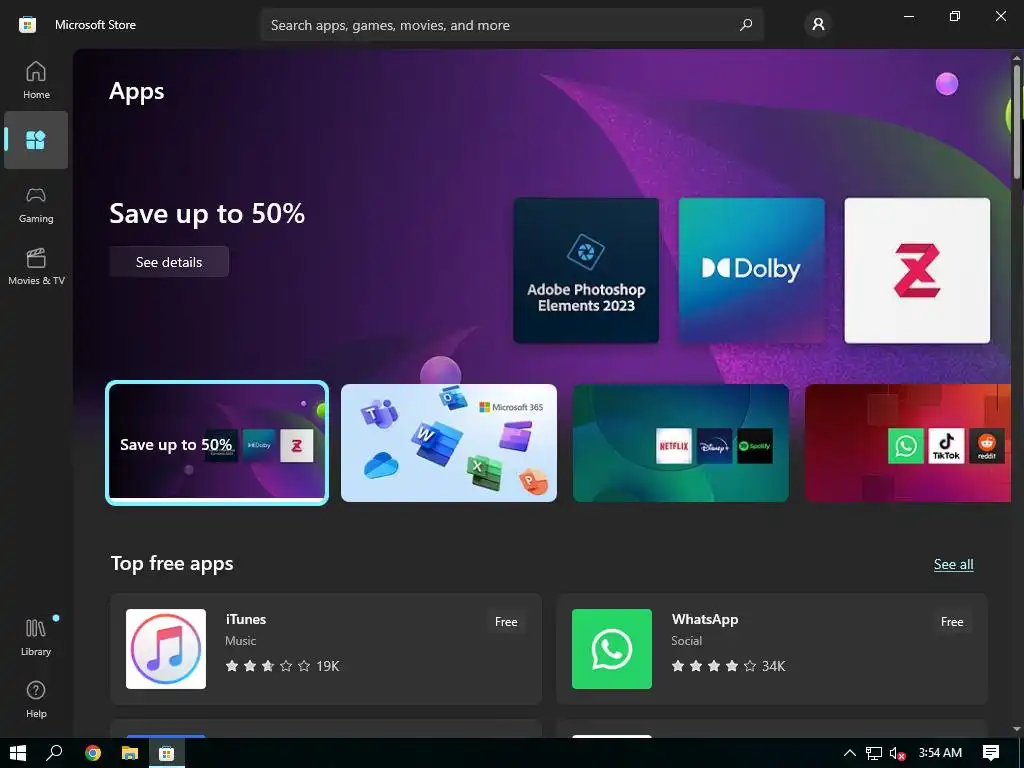Click the iTunes app title
Screen dimensions: 1024x768
(x=246, y=619)
